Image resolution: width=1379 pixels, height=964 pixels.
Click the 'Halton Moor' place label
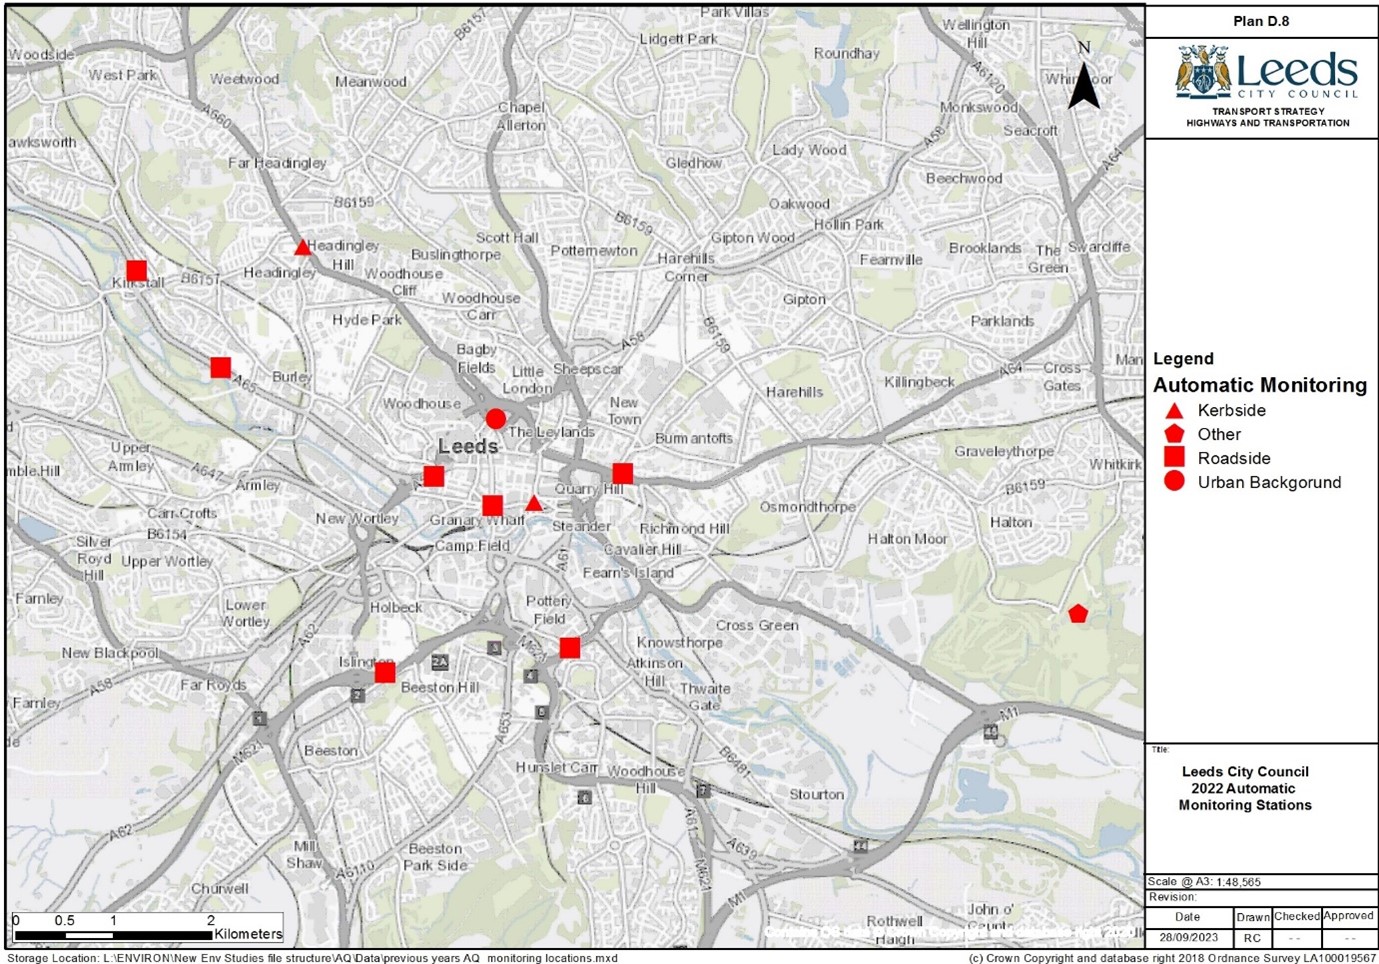click(x=908, y=538)
